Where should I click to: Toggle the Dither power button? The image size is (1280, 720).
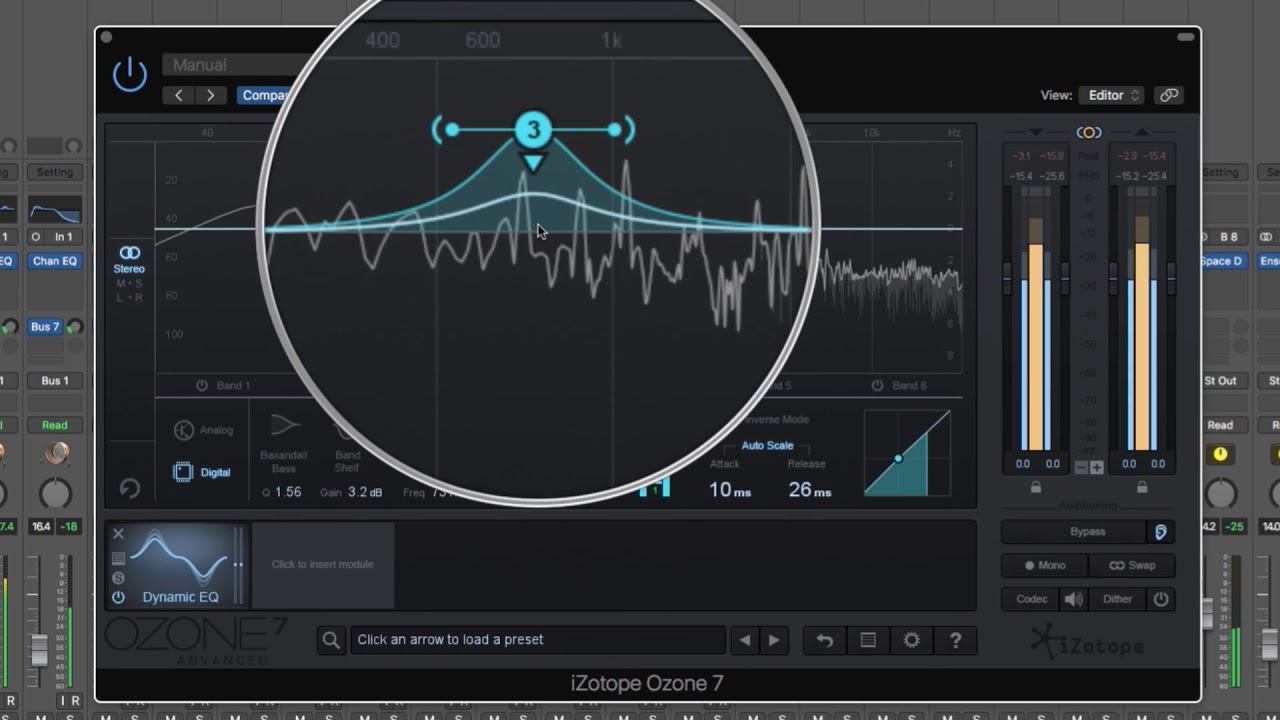pyautogui.click(x=1161, y=599)
